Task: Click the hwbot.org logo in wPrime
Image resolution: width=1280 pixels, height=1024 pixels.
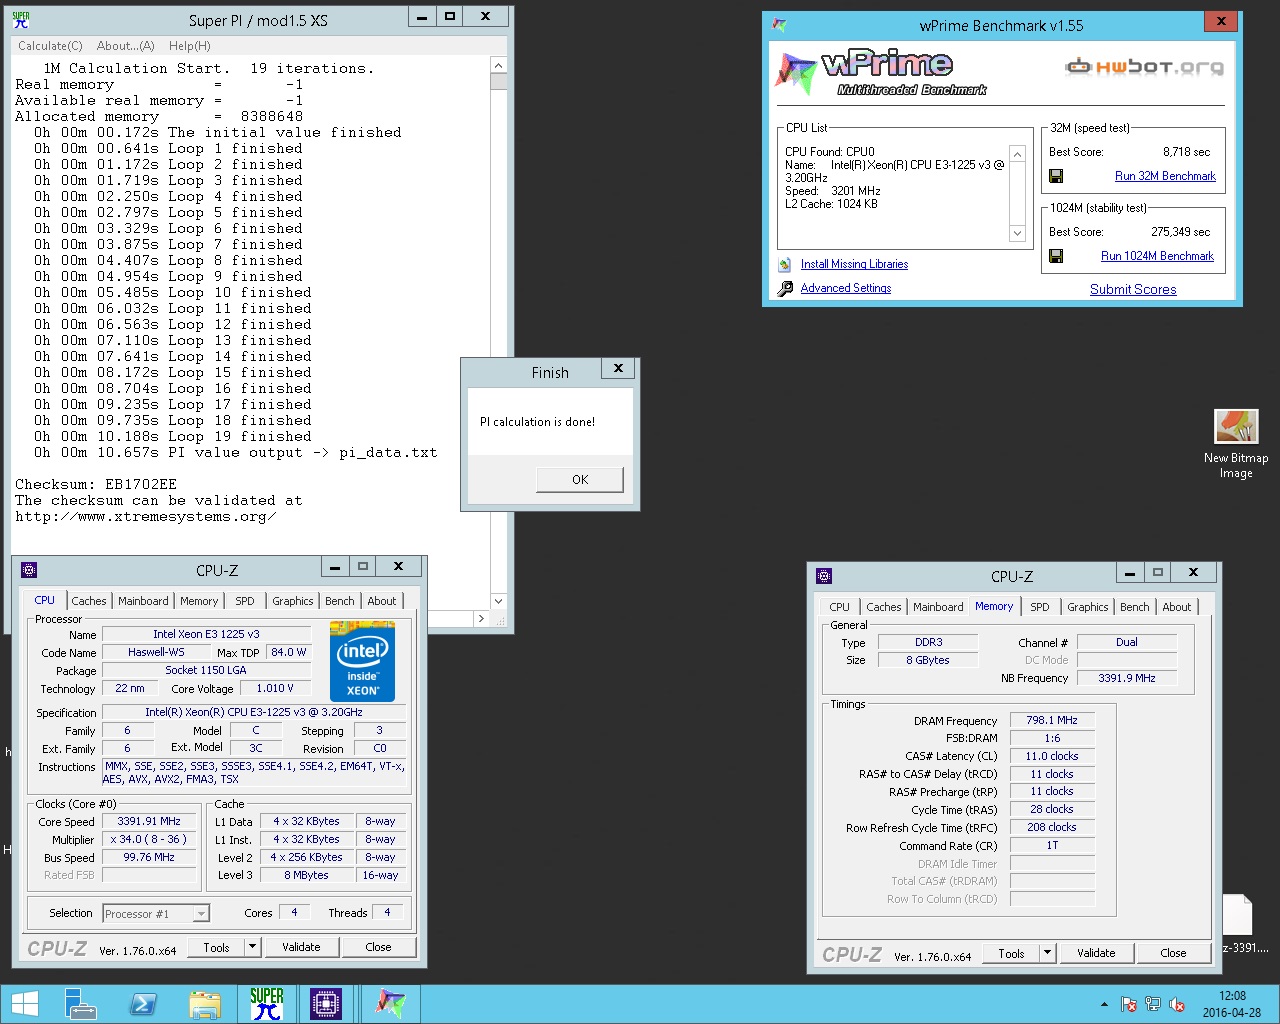Action: pos(1144,67)
